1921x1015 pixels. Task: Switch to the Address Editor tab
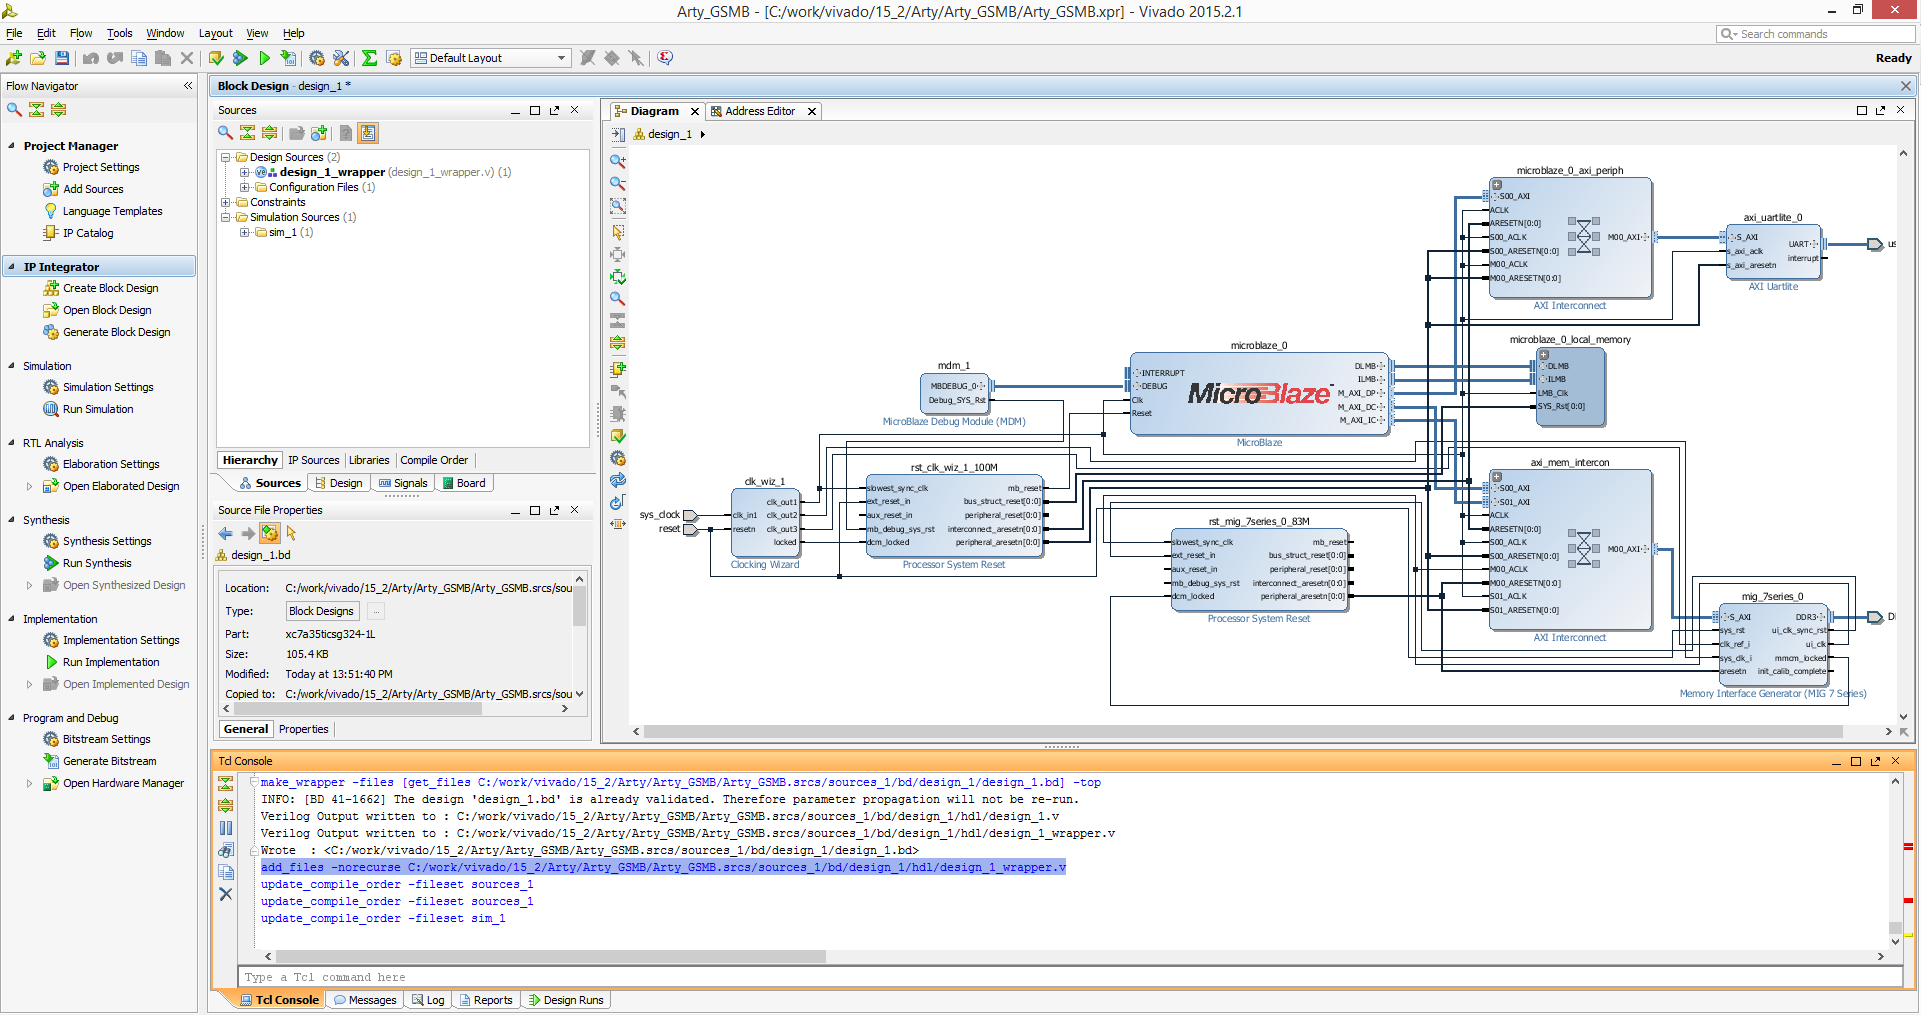point(760,111)
